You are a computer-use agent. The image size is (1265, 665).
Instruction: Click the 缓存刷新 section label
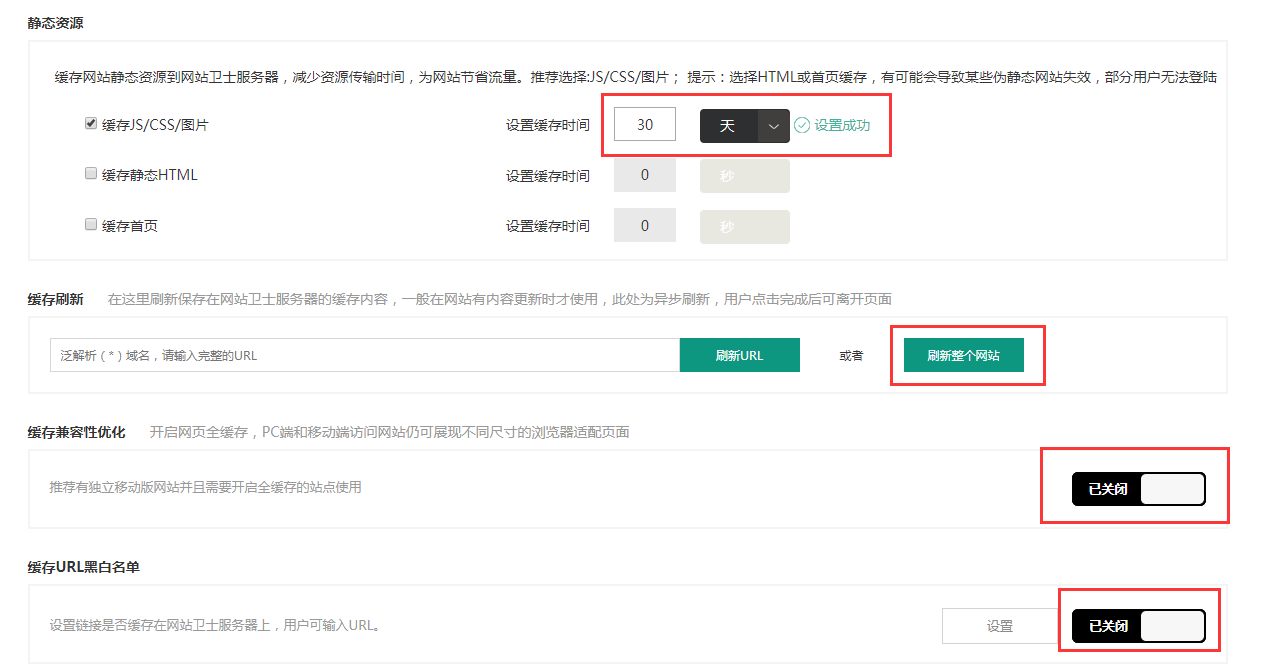[x=55, y=298]
